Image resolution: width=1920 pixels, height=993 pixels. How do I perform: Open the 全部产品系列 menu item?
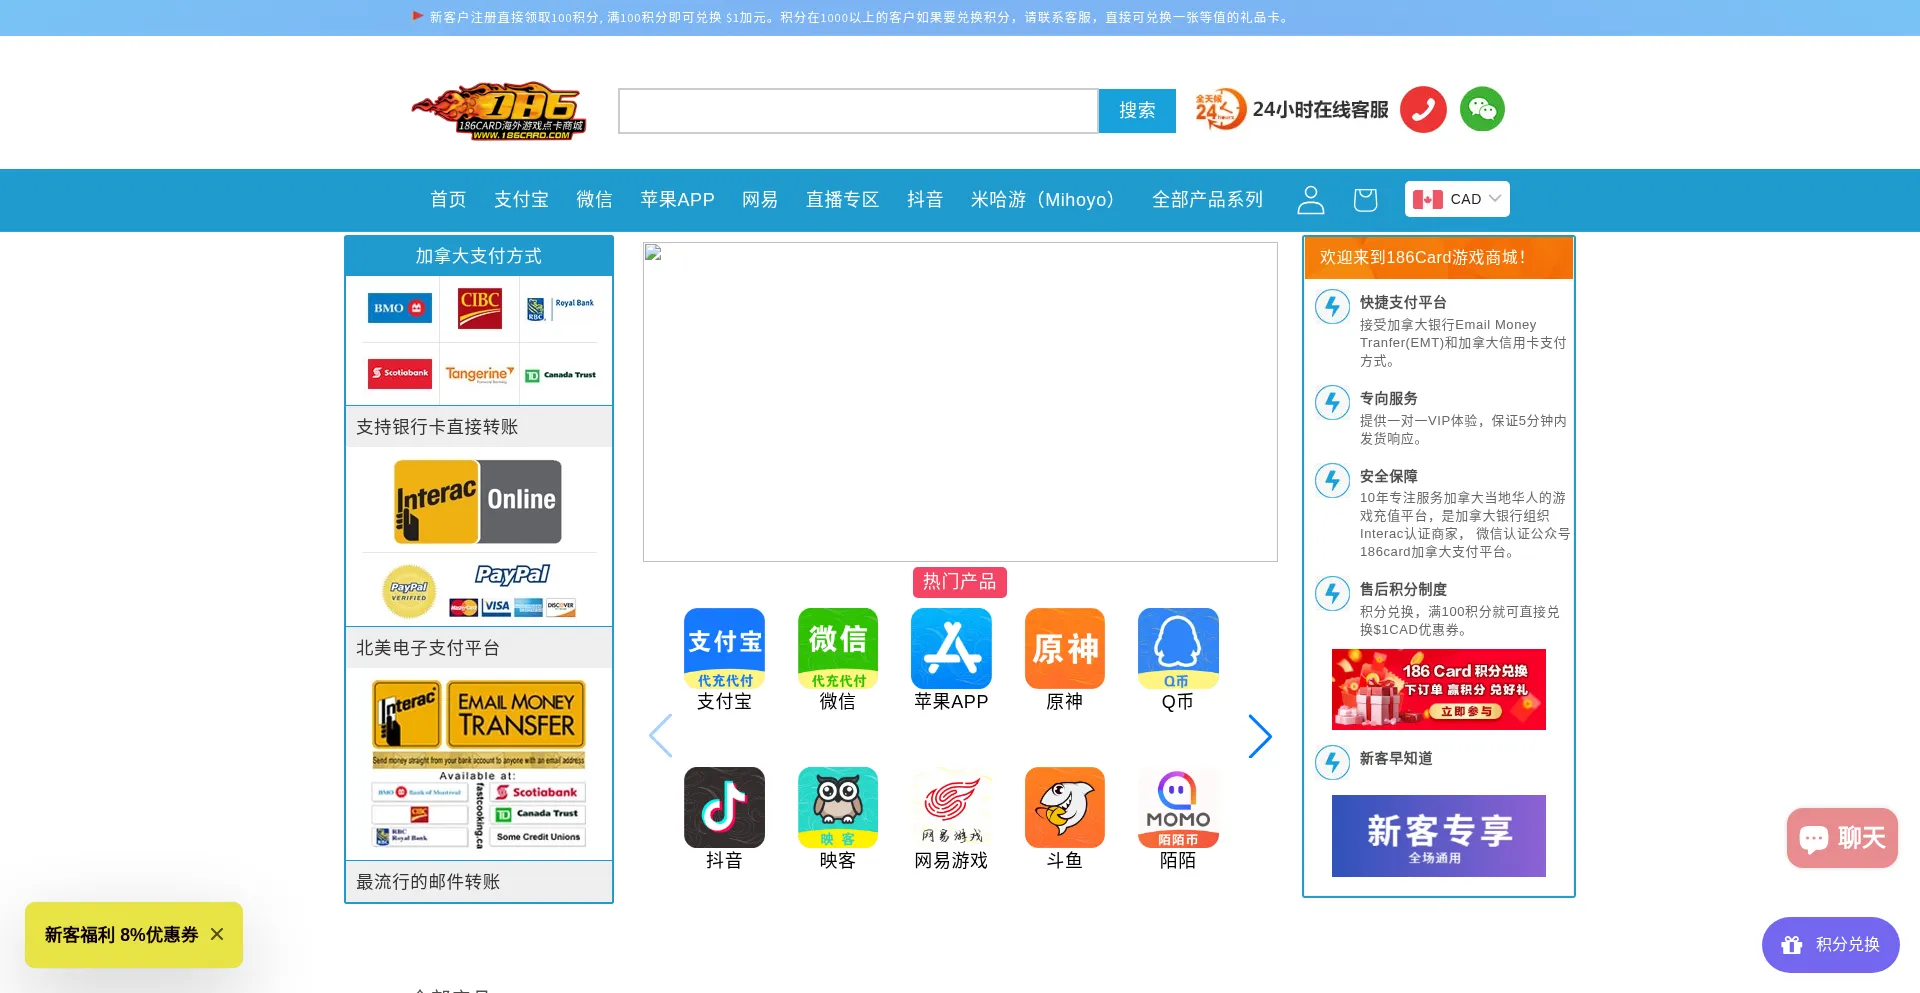[x=1207, y=200]
